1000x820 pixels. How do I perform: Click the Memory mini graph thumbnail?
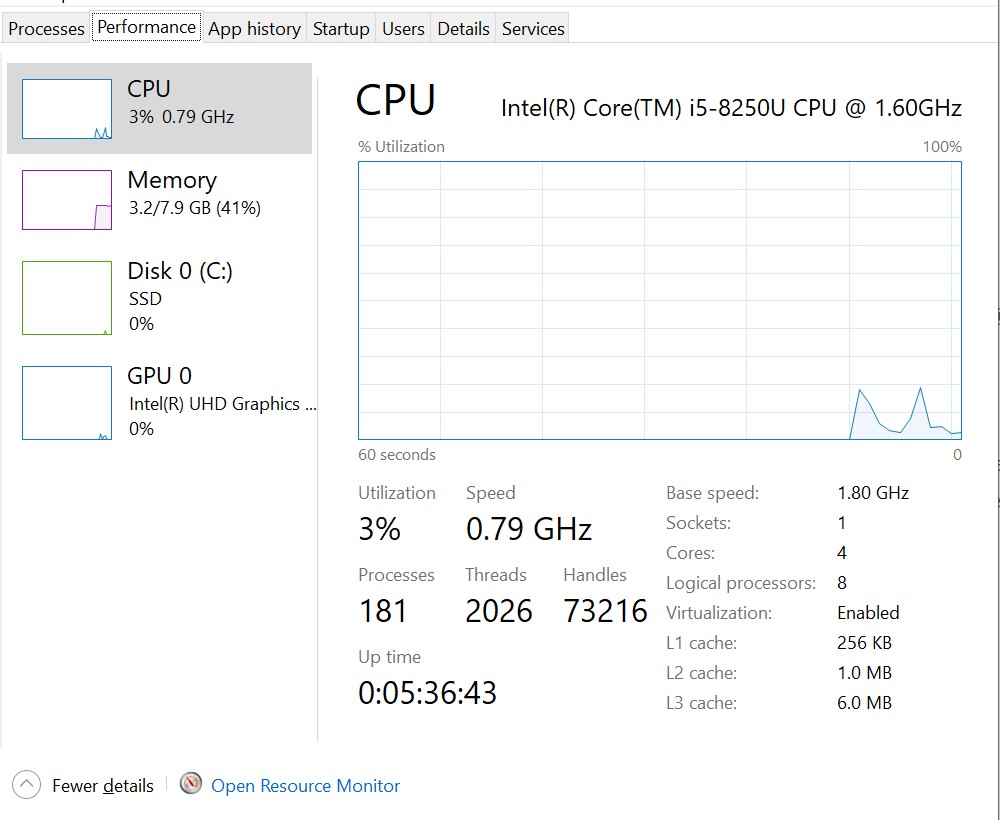coord(67,200)
